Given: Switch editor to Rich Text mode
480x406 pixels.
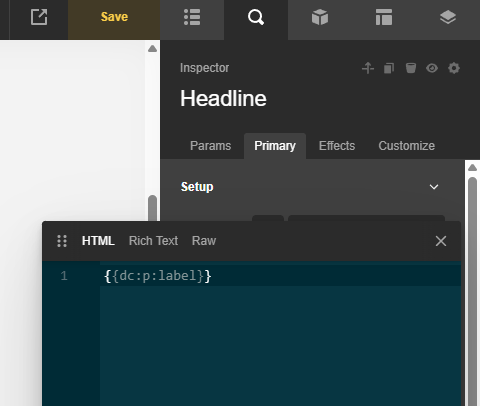Looking at the screenshot, I should [x=153, y=241].
